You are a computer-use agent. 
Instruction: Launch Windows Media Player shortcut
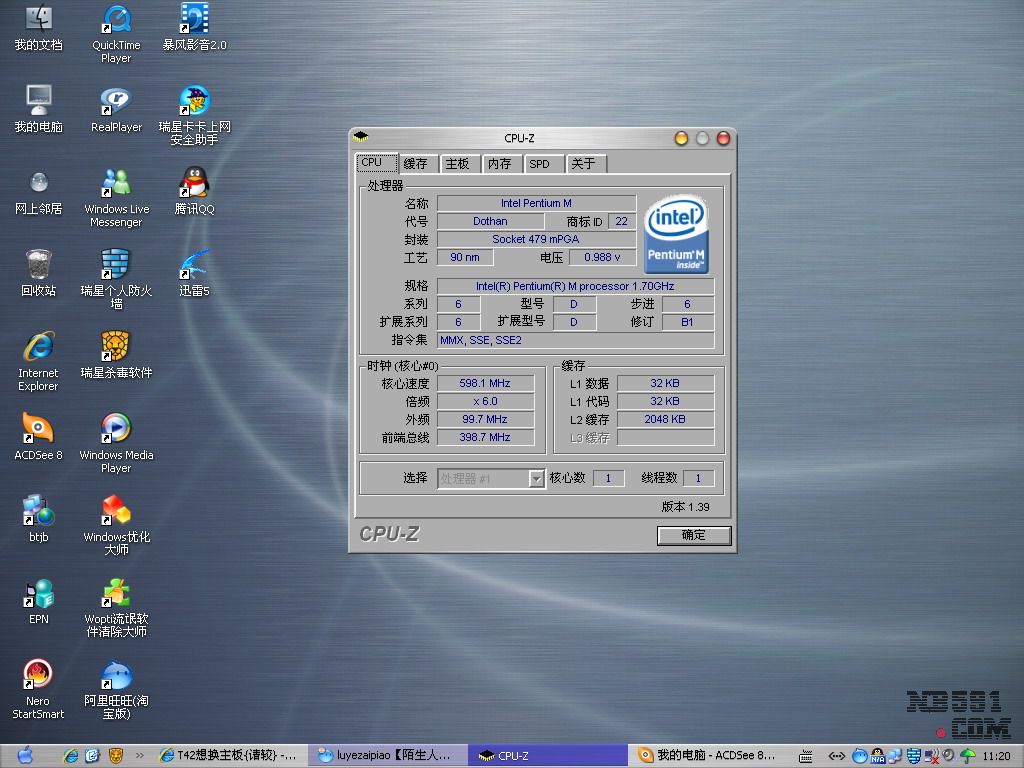coord(116,430)
